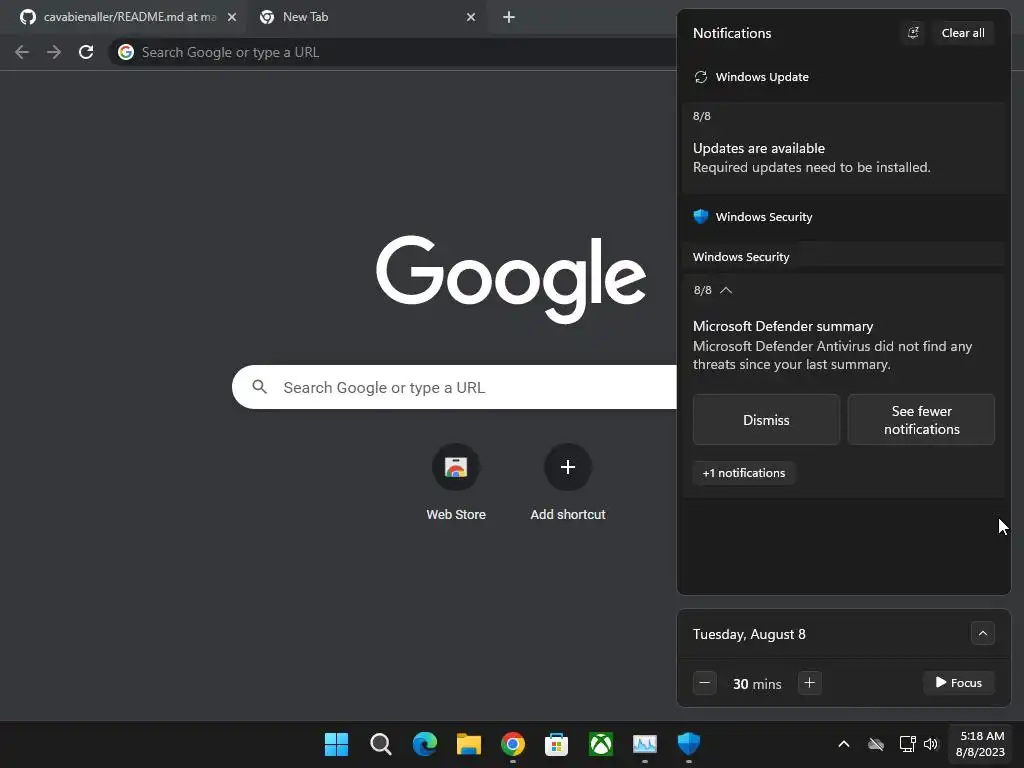
Task: Open the Windows Start menu
Action: point(336,744)
